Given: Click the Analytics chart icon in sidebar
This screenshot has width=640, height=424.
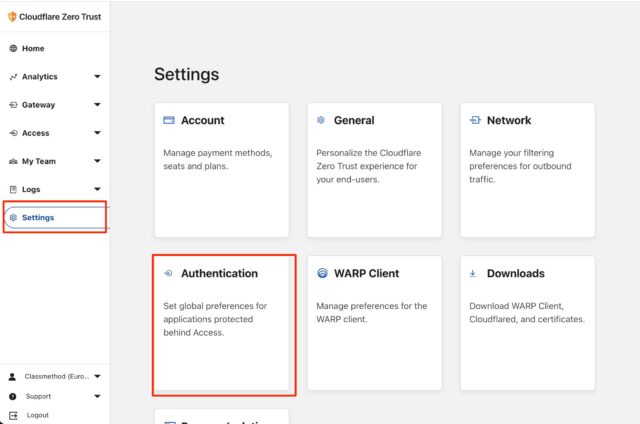Looking at the screenshot, I should coord(13,77).
